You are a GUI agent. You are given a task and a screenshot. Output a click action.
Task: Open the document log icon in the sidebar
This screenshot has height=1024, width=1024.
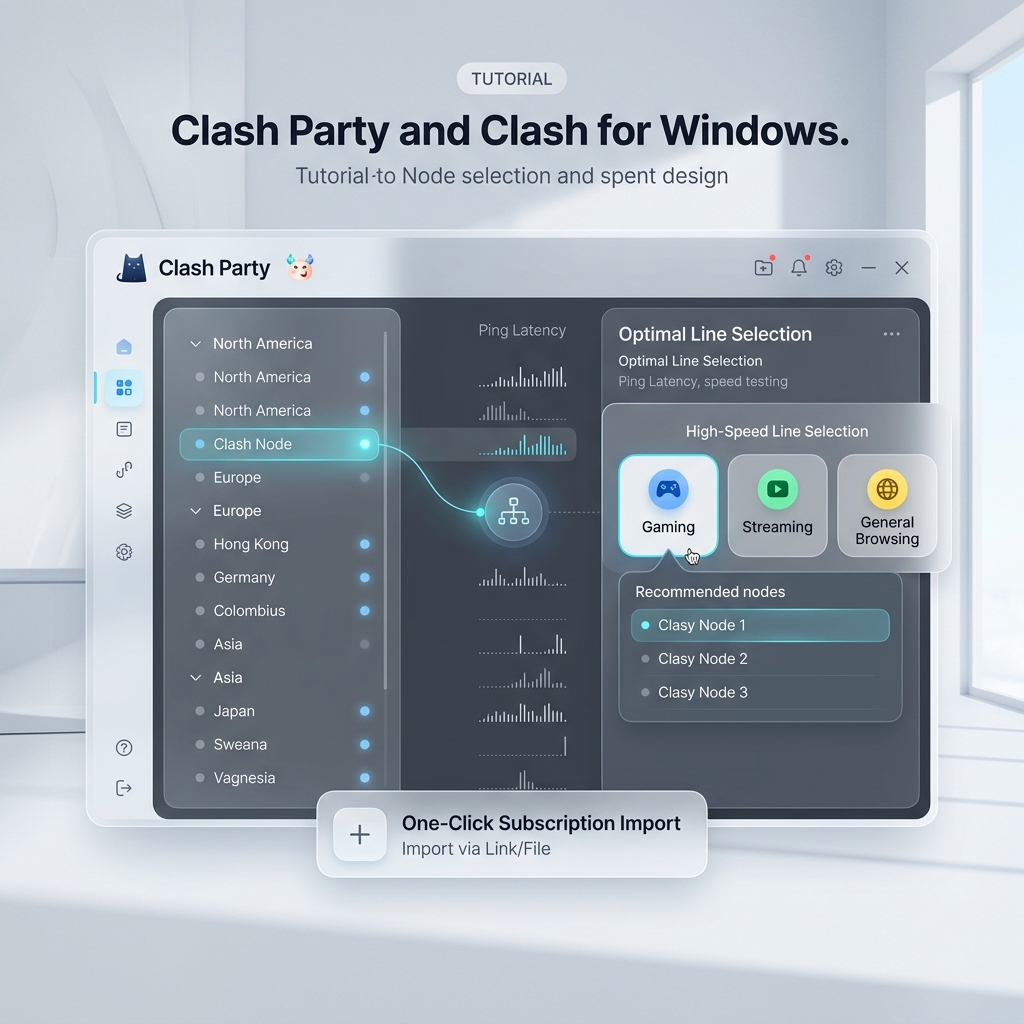tap(124, 429)
